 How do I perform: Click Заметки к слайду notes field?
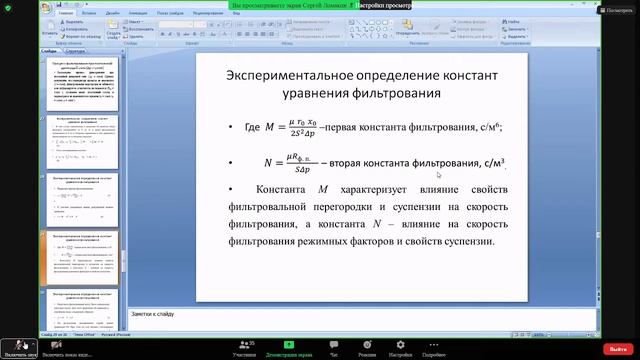click(x=362, y=319)
